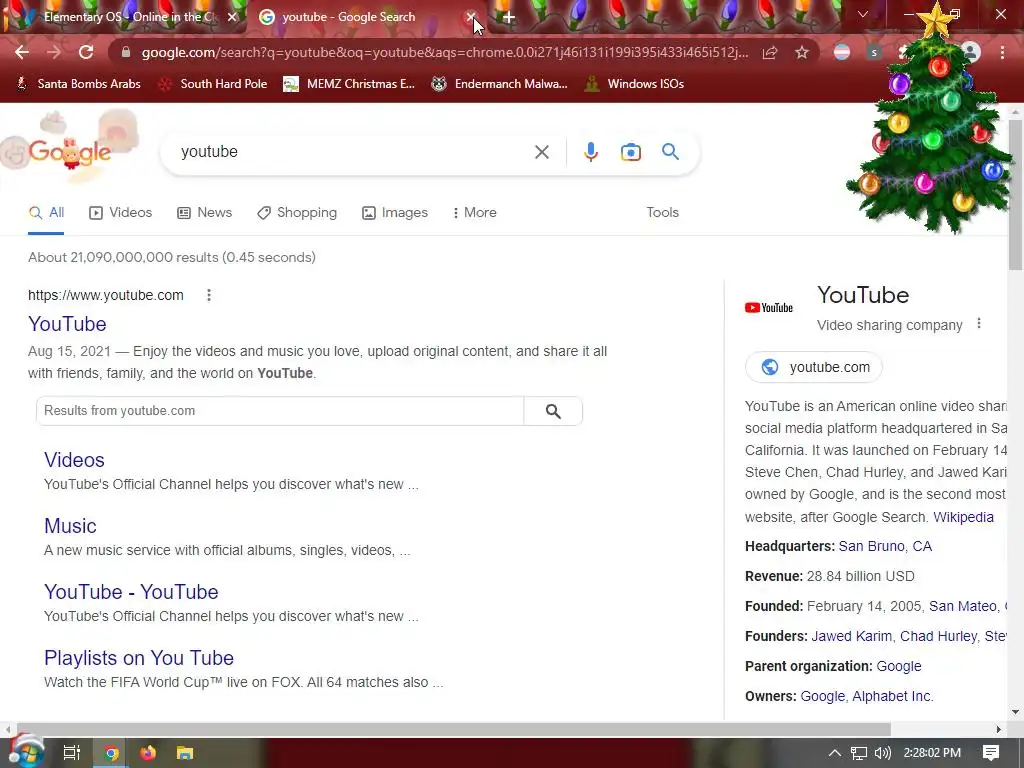The image size is (1024, 768).
Task: Open options dots beside youtube.com result URL
Action: coord(209,295)
